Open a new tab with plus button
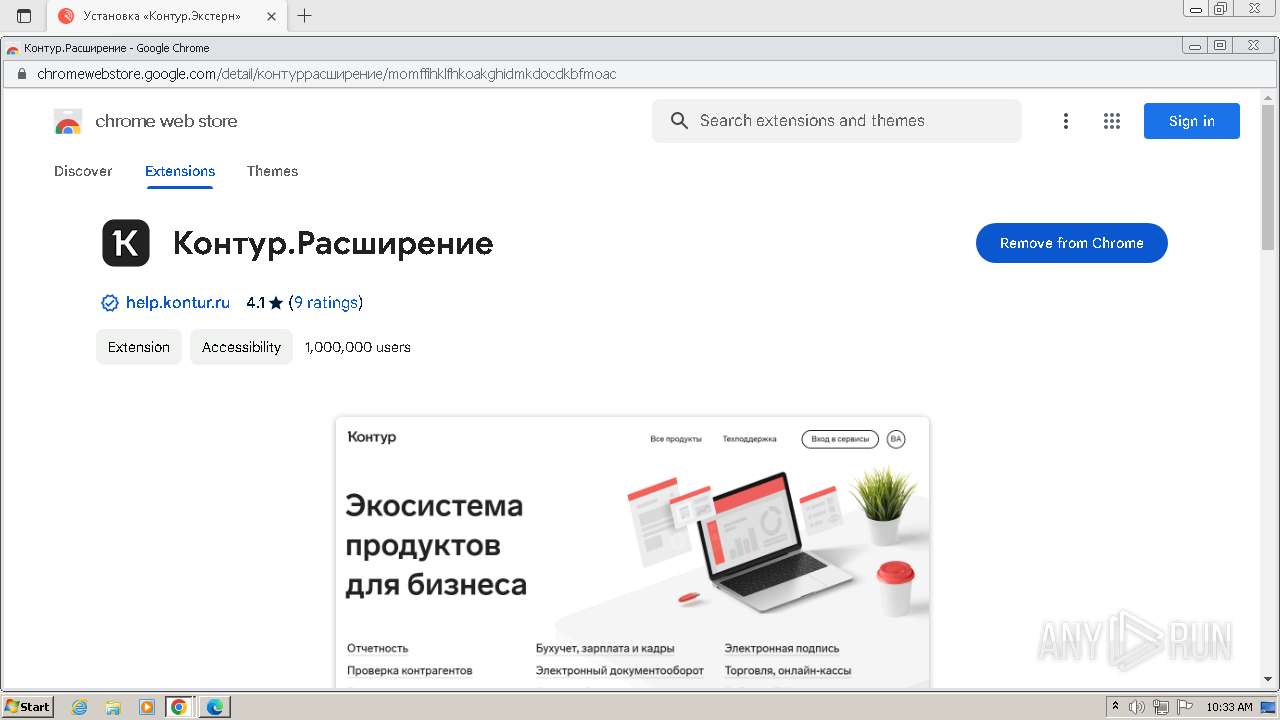 [304, 16]
